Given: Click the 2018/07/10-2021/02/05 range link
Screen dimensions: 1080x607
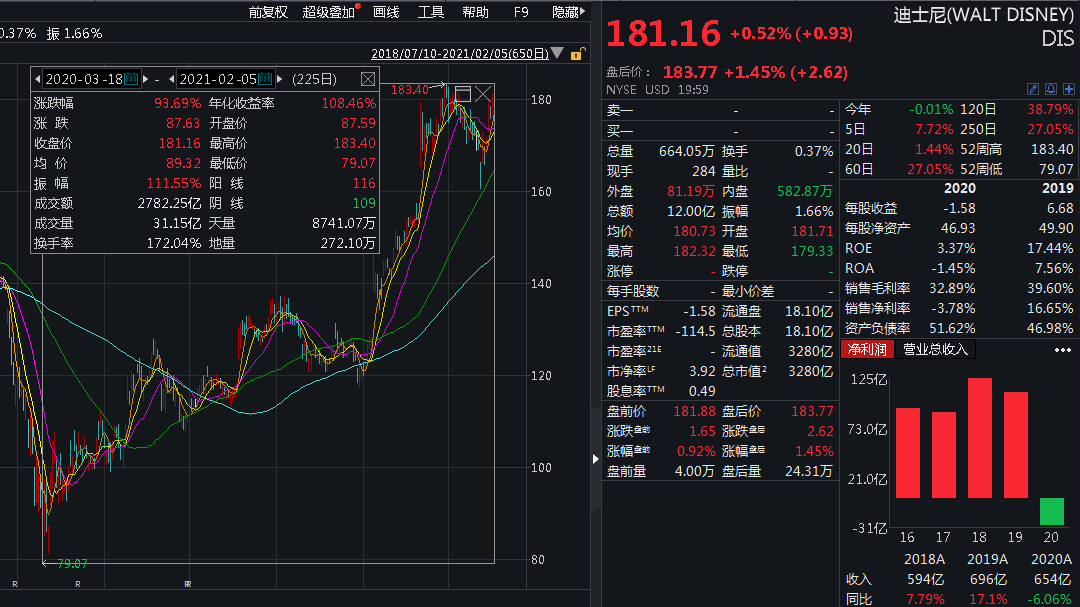Looking at the screenshot, I should pyautogui.click(x=459, y=54).
